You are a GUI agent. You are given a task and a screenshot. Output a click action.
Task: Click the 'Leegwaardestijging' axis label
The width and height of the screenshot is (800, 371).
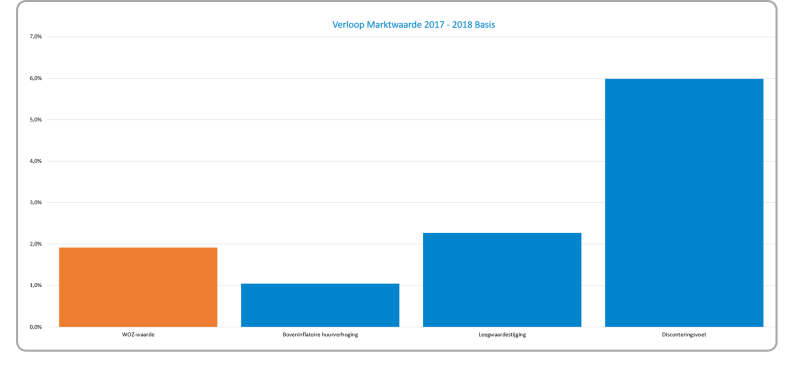[x=502, y=335]
